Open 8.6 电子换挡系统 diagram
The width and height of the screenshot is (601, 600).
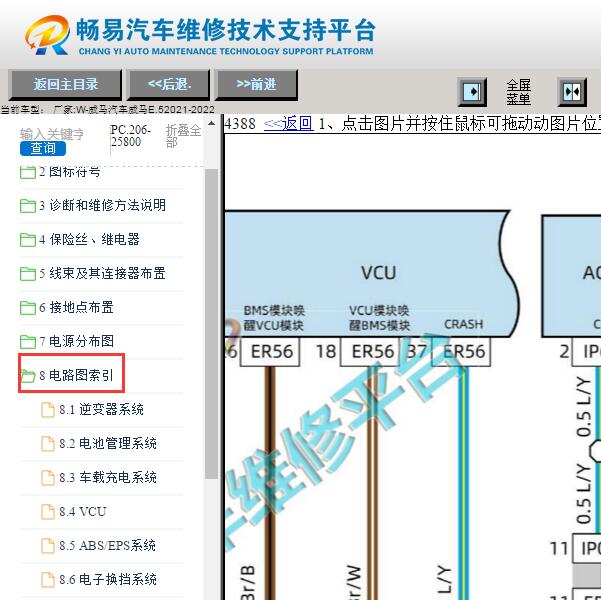point(108,579)
